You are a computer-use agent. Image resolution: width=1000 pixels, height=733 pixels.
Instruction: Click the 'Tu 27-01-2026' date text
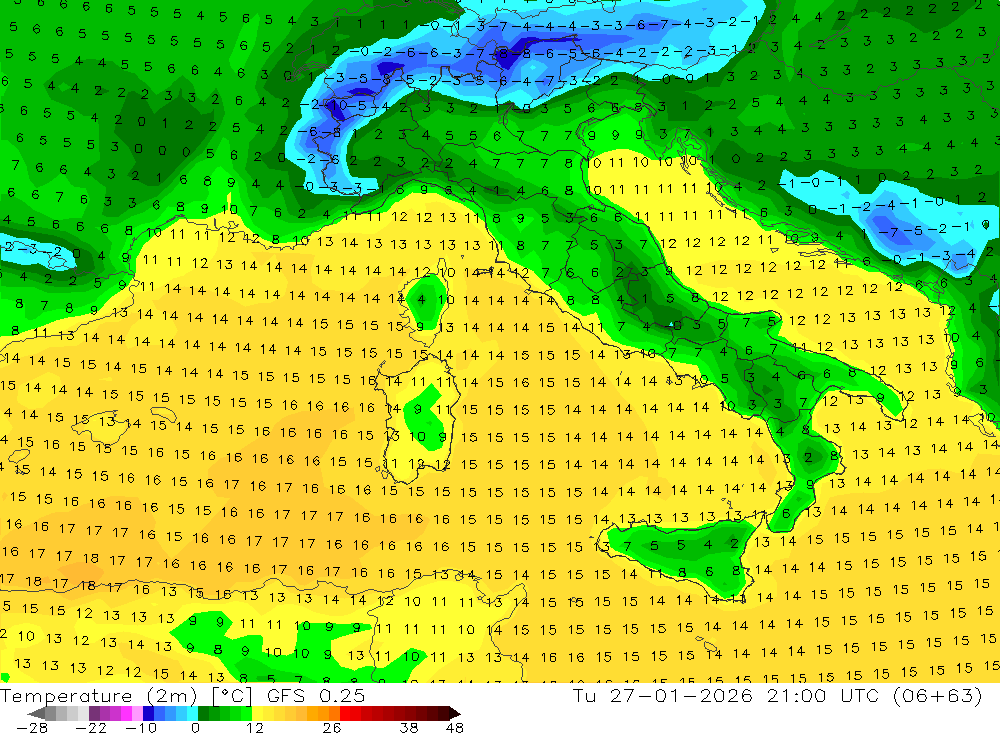click(663, 695)
